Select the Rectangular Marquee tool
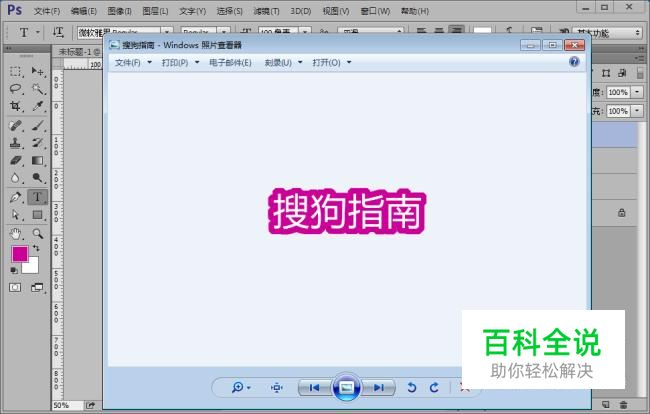 16,71
